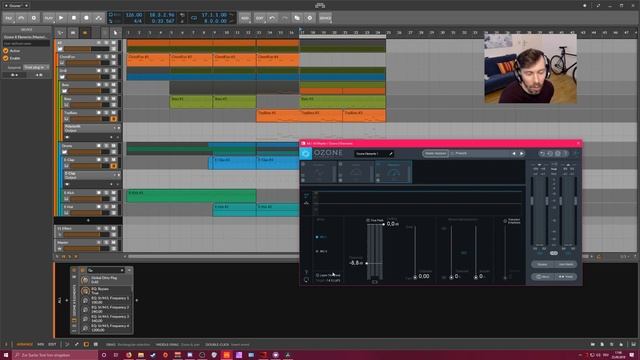Click the Gain Match button in Ozone

pos(566,264)
